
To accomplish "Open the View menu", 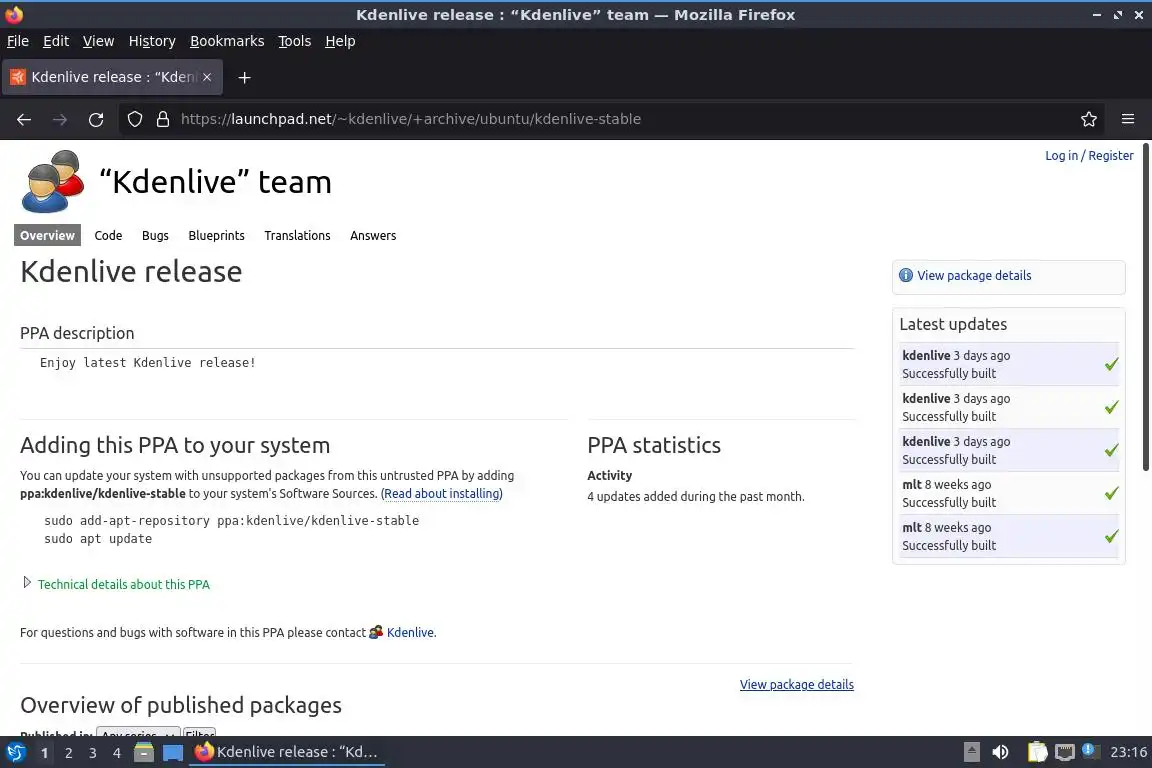I will 98,41.
